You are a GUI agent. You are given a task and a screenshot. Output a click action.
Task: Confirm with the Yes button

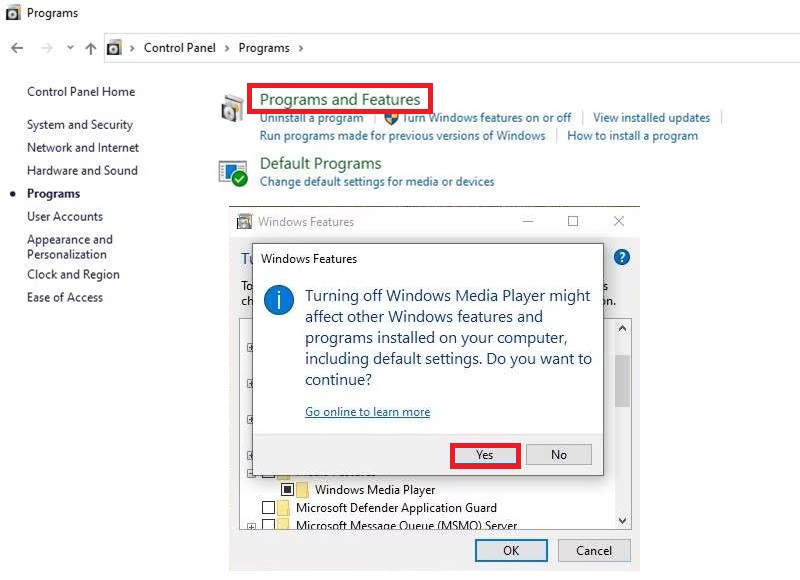(485, 455)
